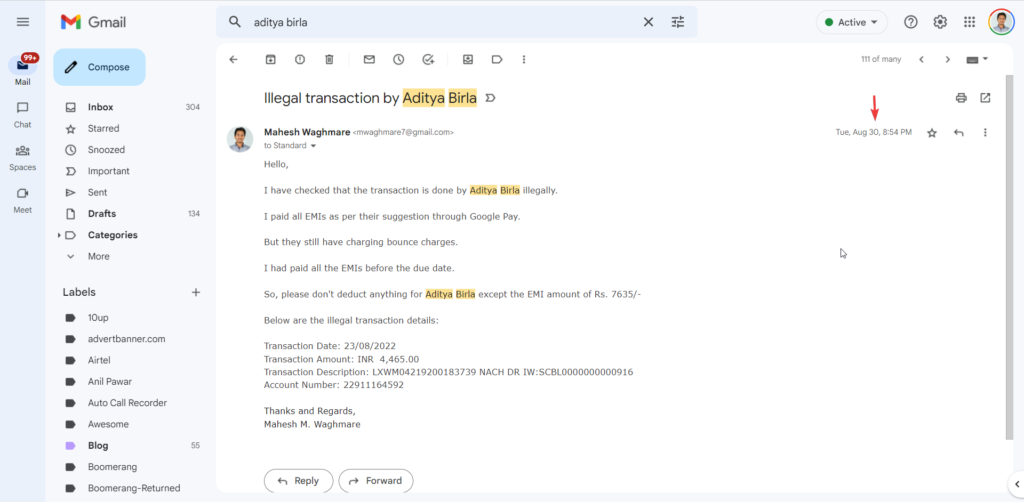This screenshot has height=502, width=1024.
Task: Open the toolbar More options menu
Action: point(524,59)
